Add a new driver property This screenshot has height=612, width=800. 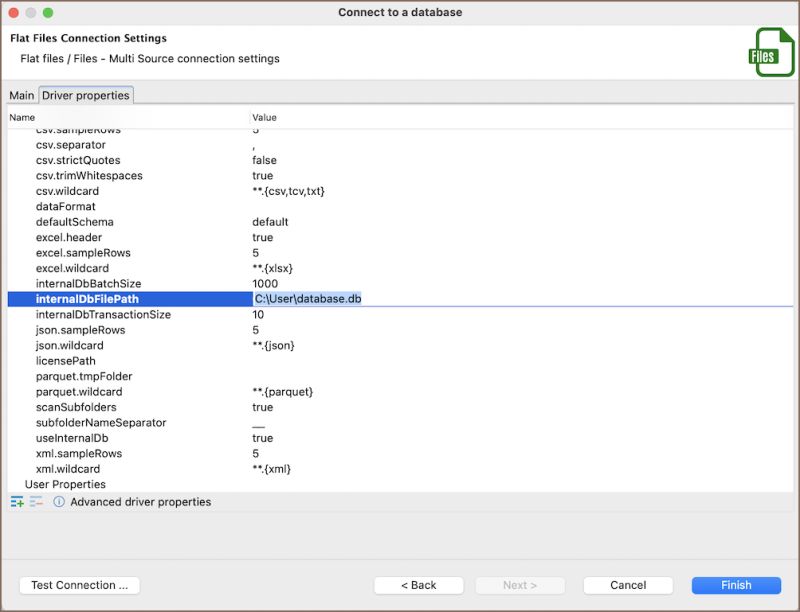click(17, 502)
